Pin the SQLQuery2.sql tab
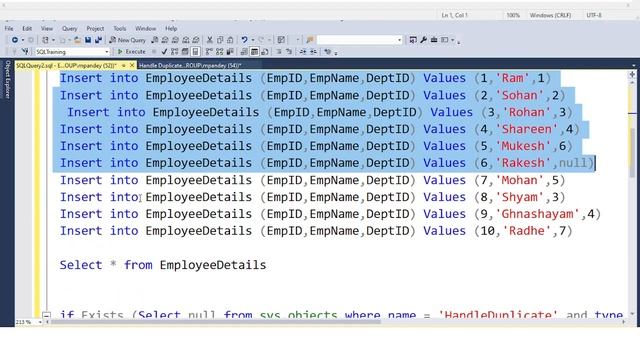 pyautogui.click(x=123, y=65)
